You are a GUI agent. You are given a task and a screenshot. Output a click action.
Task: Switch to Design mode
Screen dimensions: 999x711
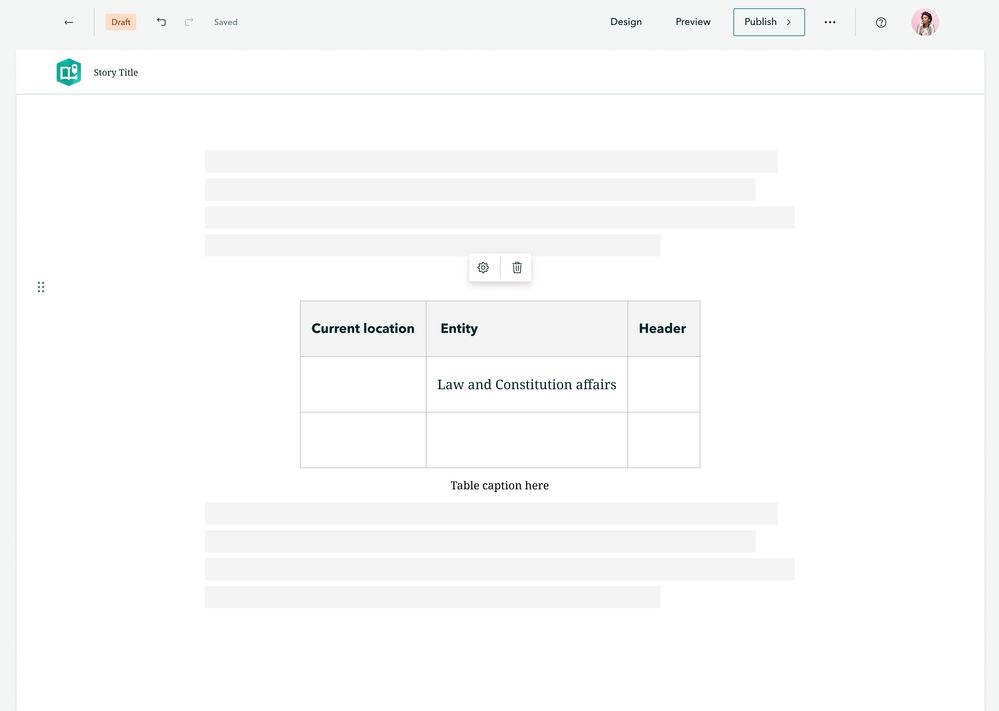click(626, 21)
